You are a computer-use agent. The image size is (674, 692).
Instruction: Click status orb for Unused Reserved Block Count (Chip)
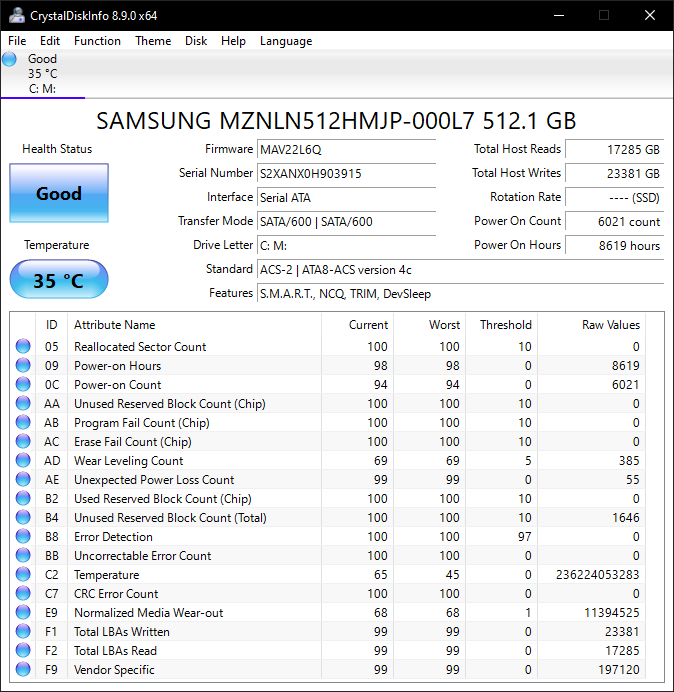[x=23, y=403]
